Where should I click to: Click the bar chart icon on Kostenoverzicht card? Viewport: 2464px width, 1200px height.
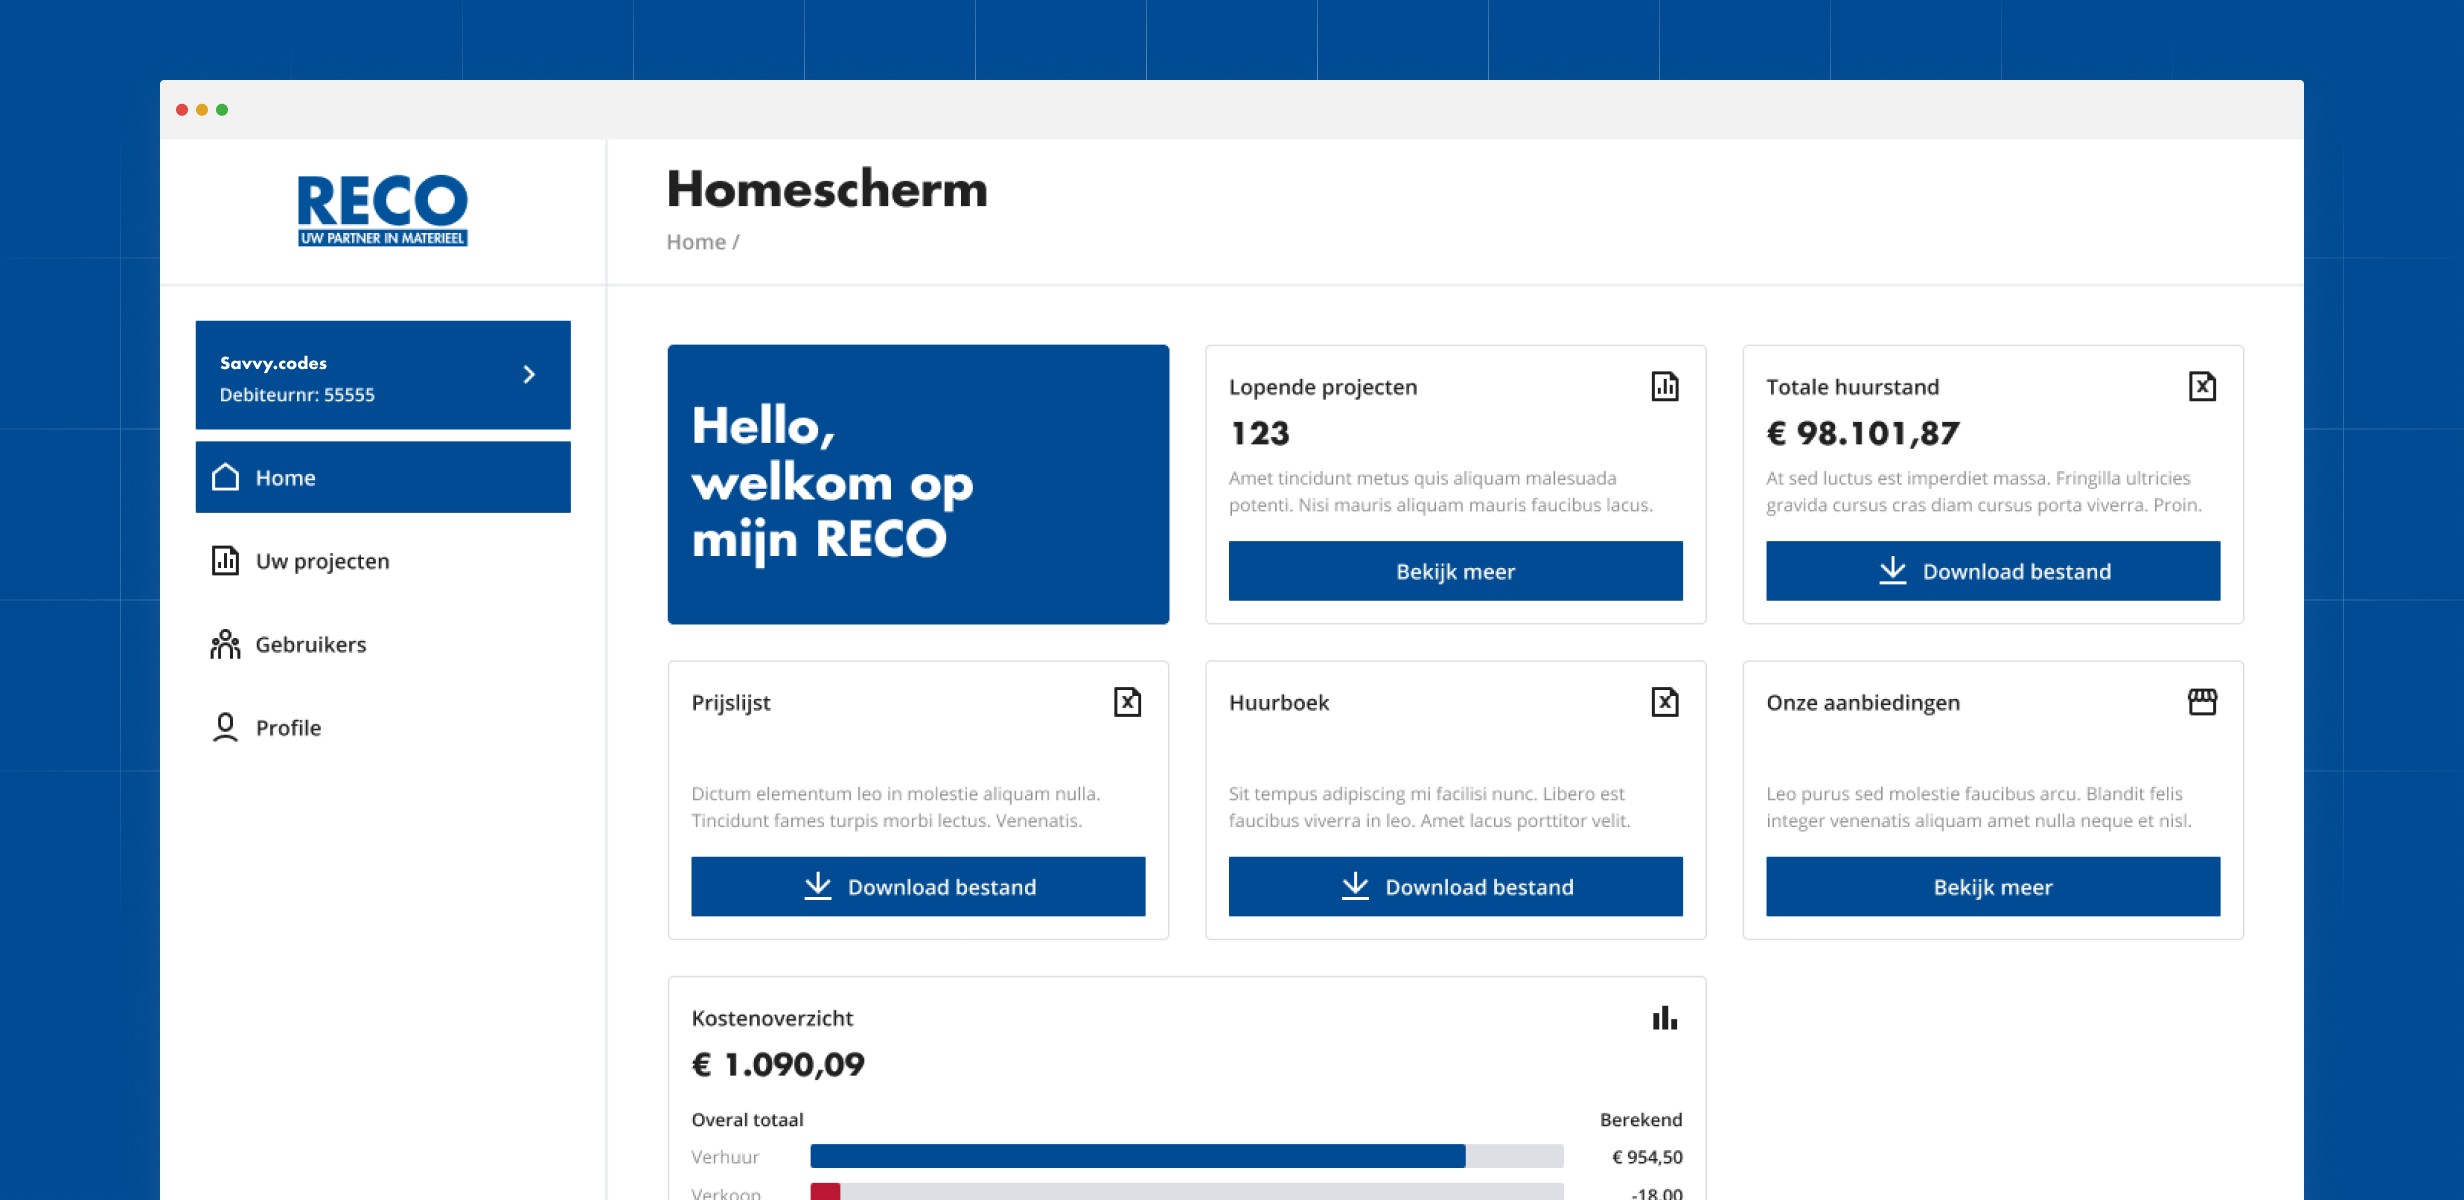point(1665,1018)
